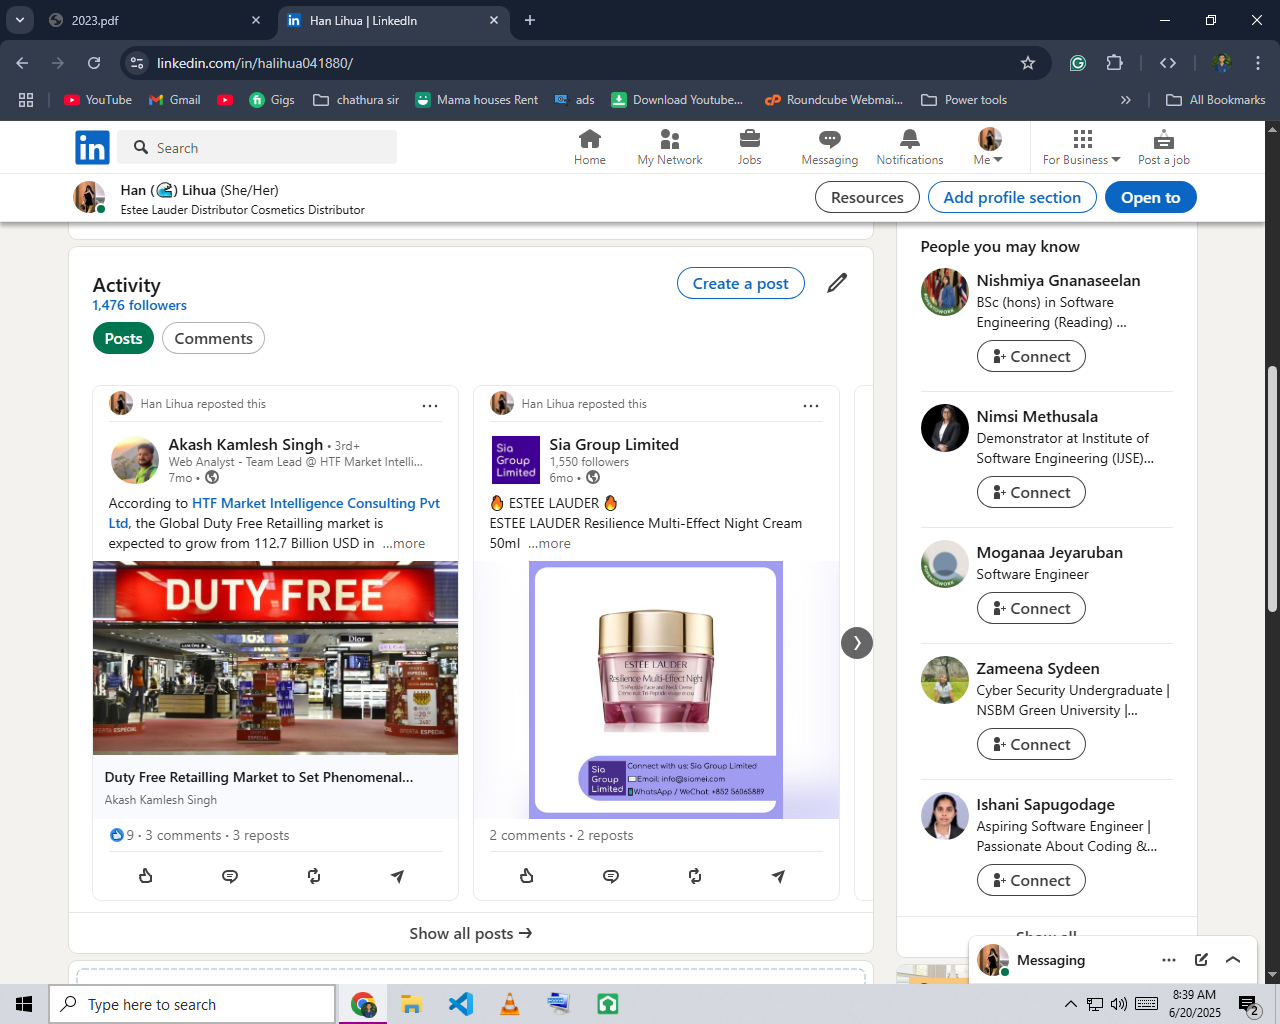
Task: Expand the Messaging panel chevron
Action: tap(1233, 960)
